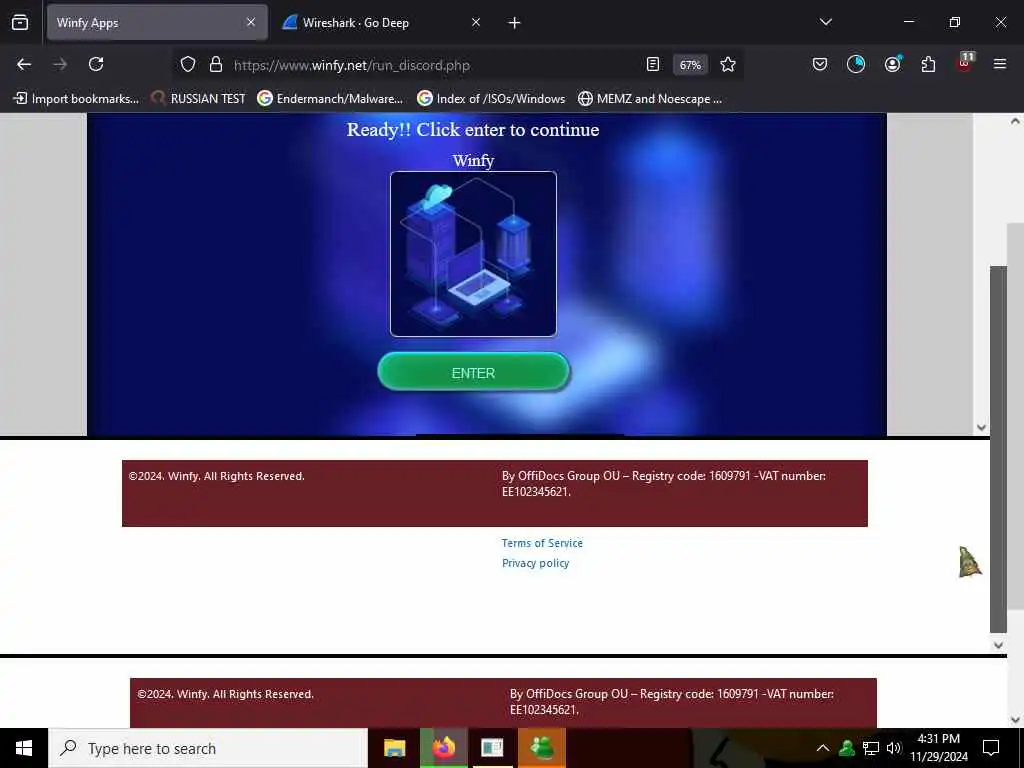Open network status tray icon
This screenshot has width=1024, height=768.
point(871,748)
